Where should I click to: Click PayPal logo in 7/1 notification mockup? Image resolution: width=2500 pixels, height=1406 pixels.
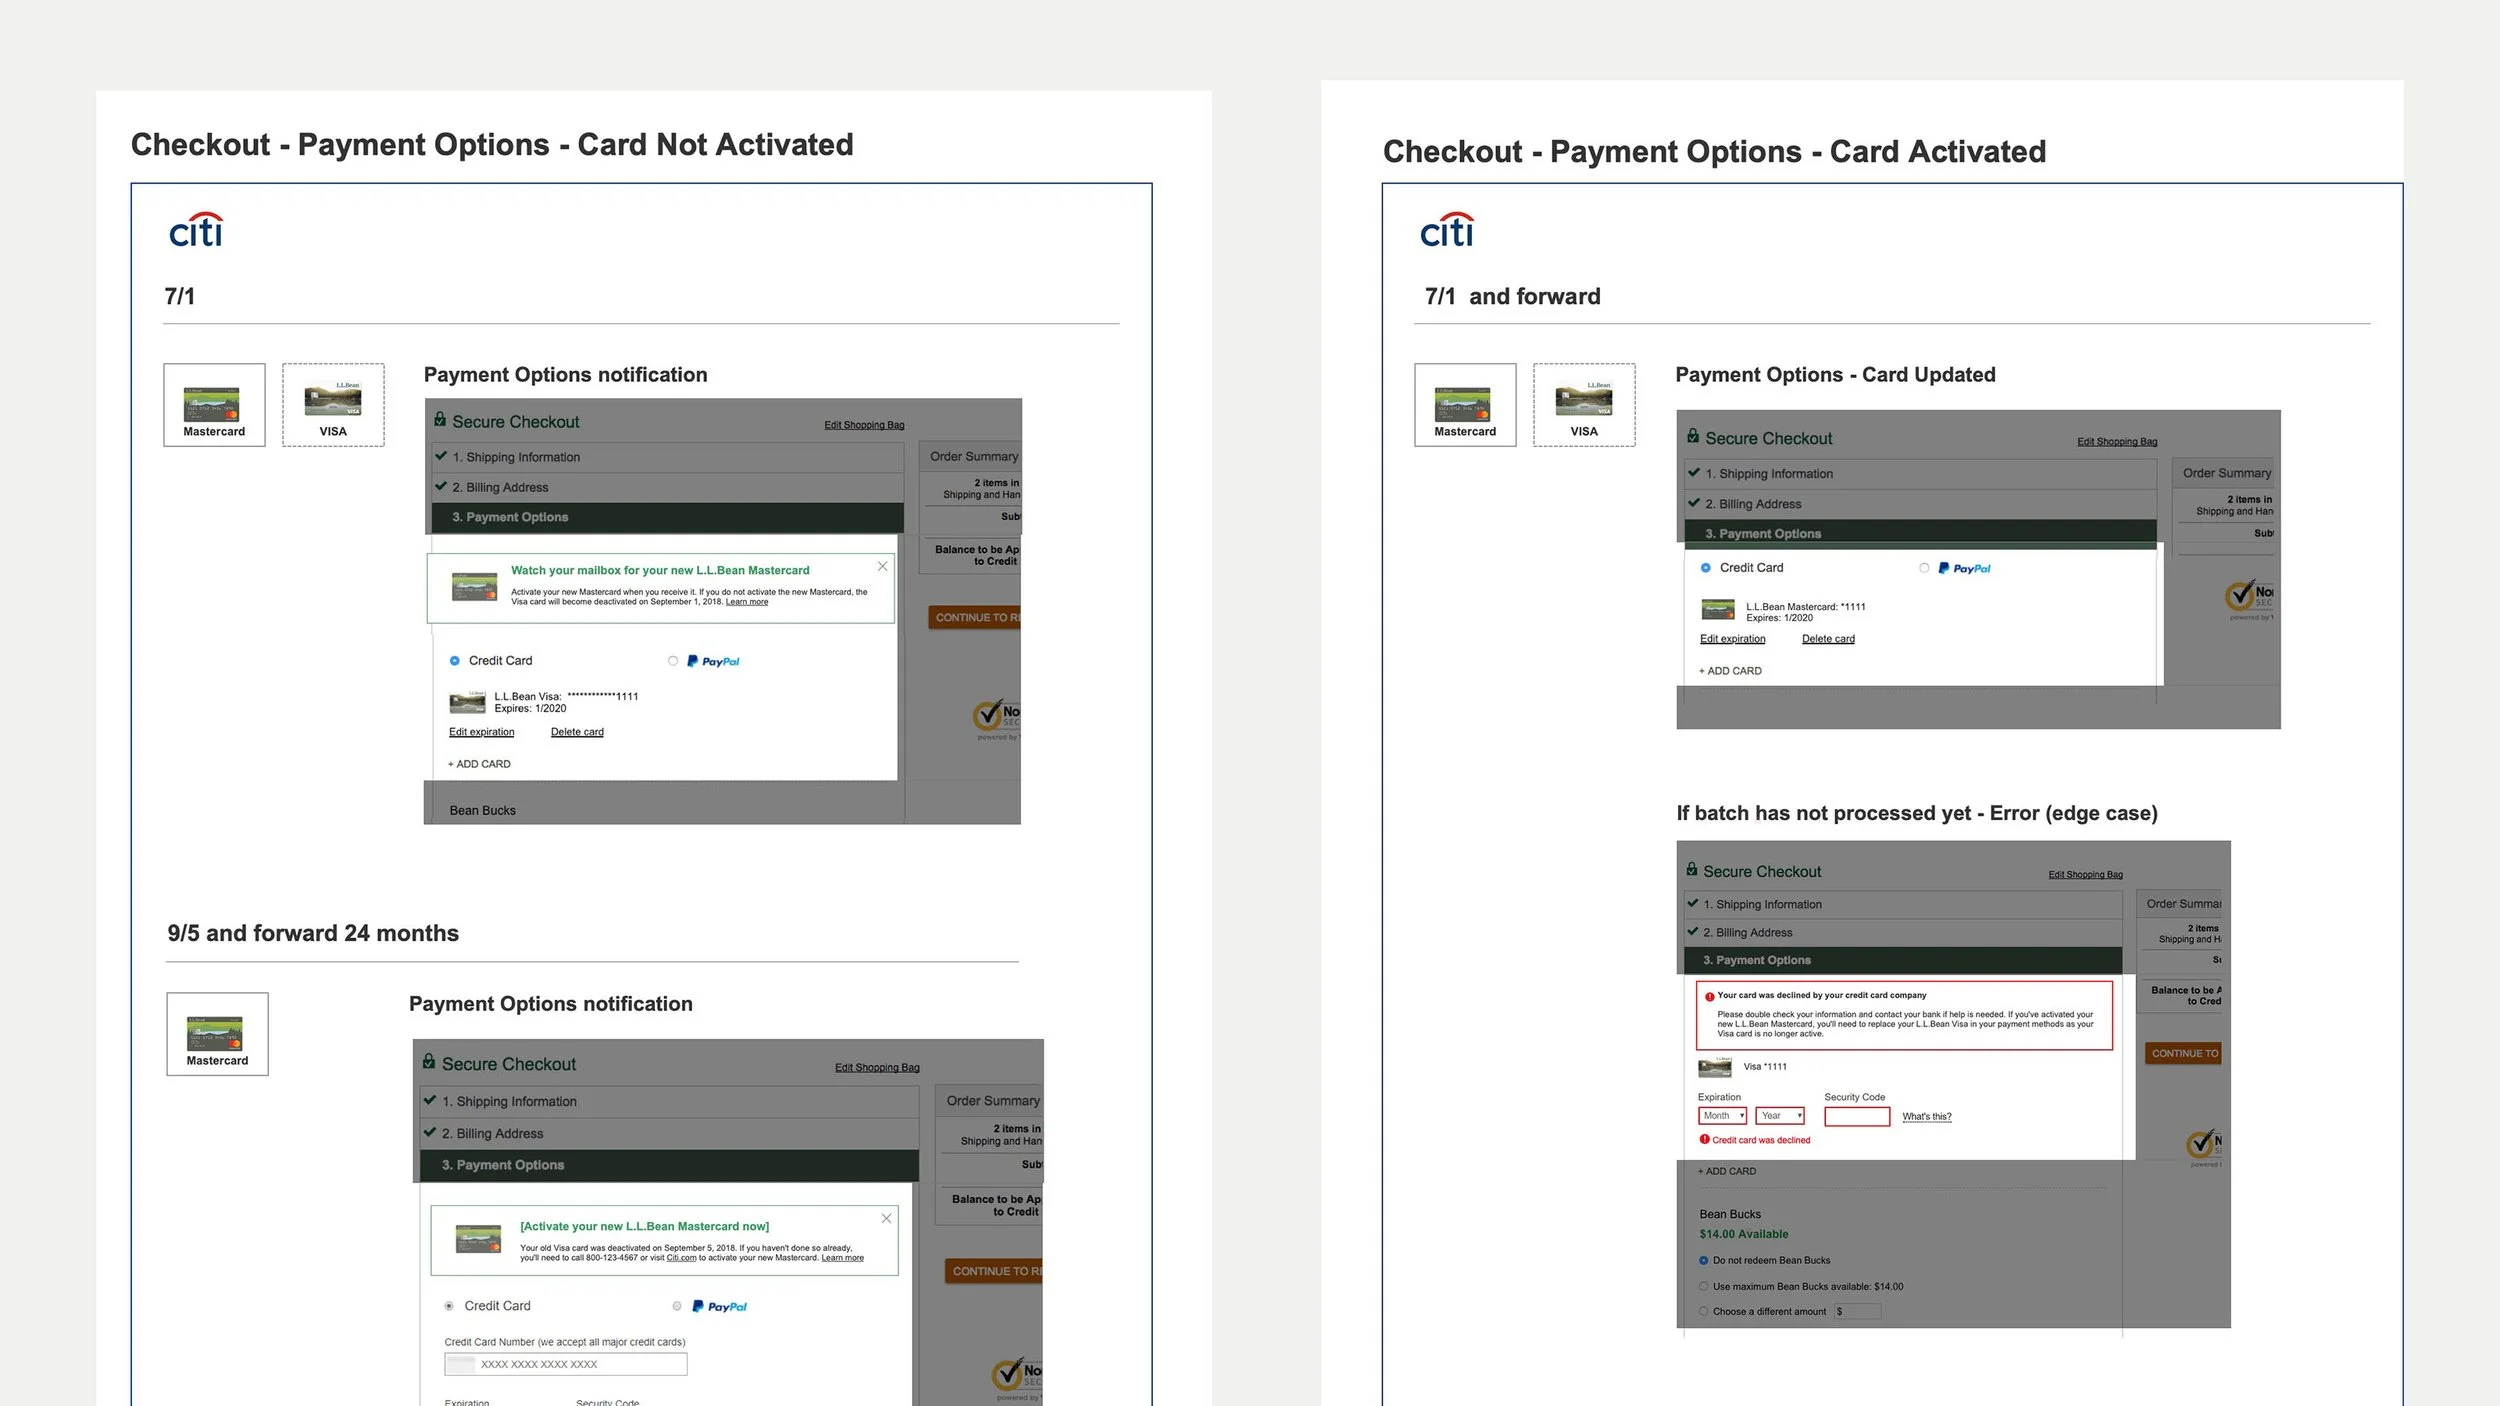pos(714,661)
